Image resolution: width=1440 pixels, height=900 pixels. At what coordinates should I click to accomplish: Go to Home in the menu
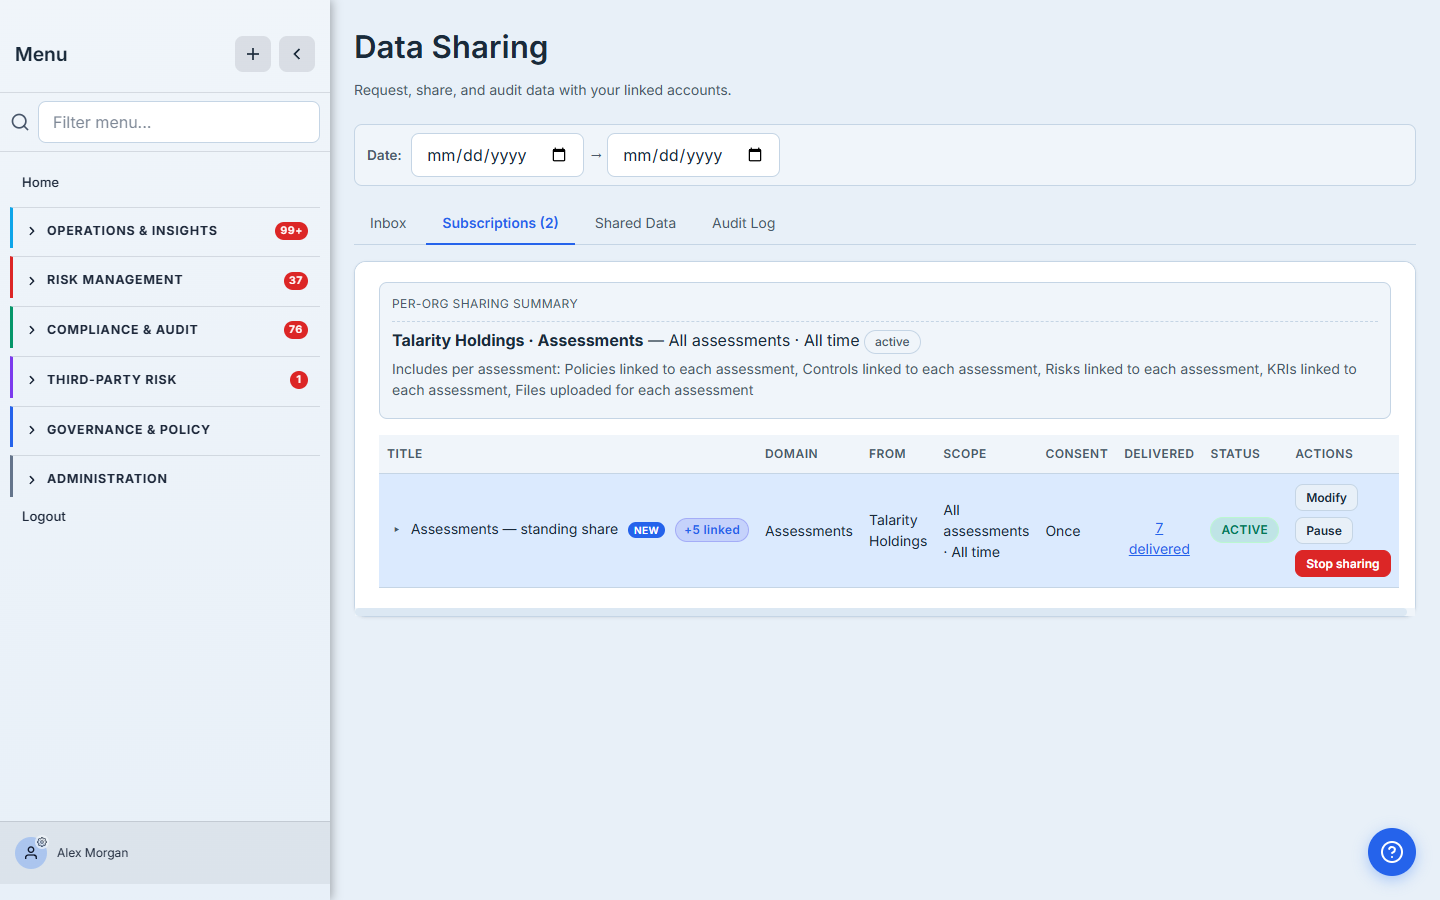tap(40, 182)
